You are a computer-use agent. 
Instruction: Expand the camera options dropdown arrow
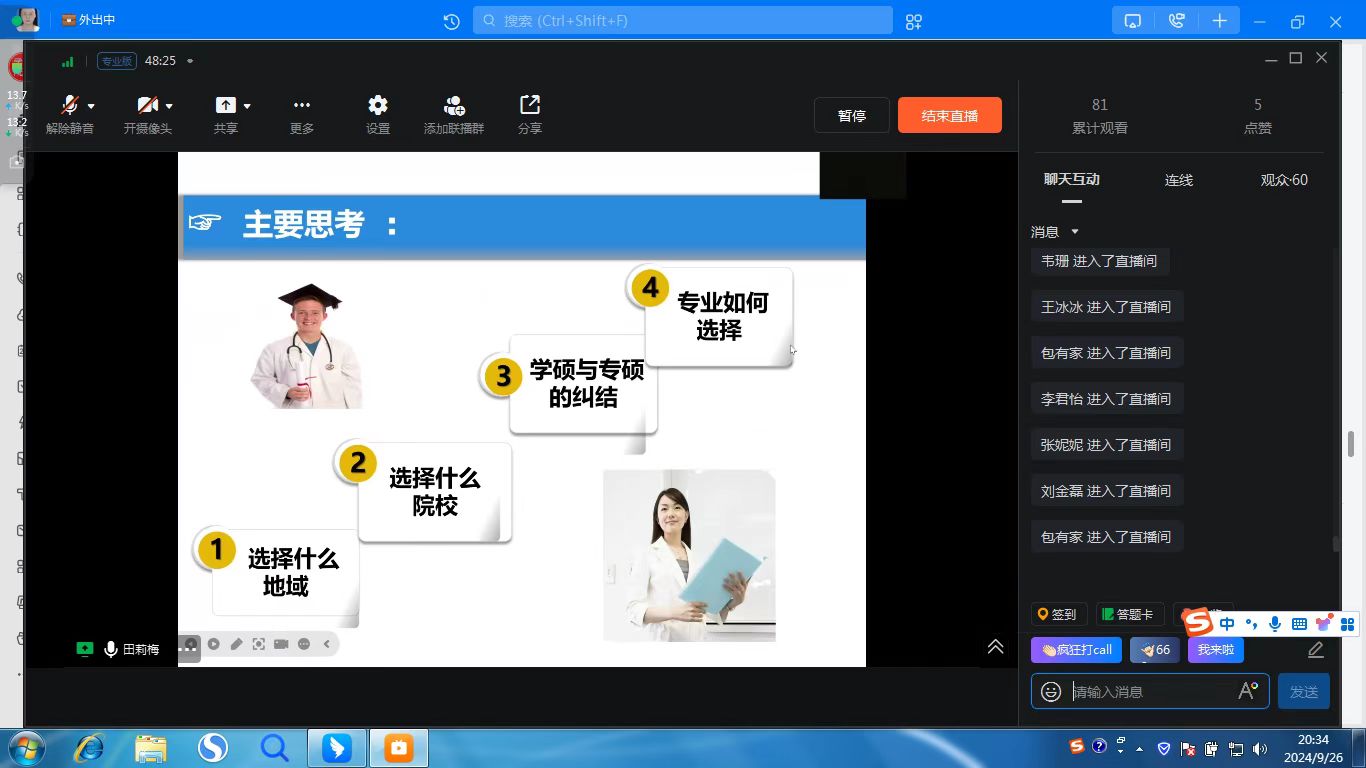click(169, 106)
